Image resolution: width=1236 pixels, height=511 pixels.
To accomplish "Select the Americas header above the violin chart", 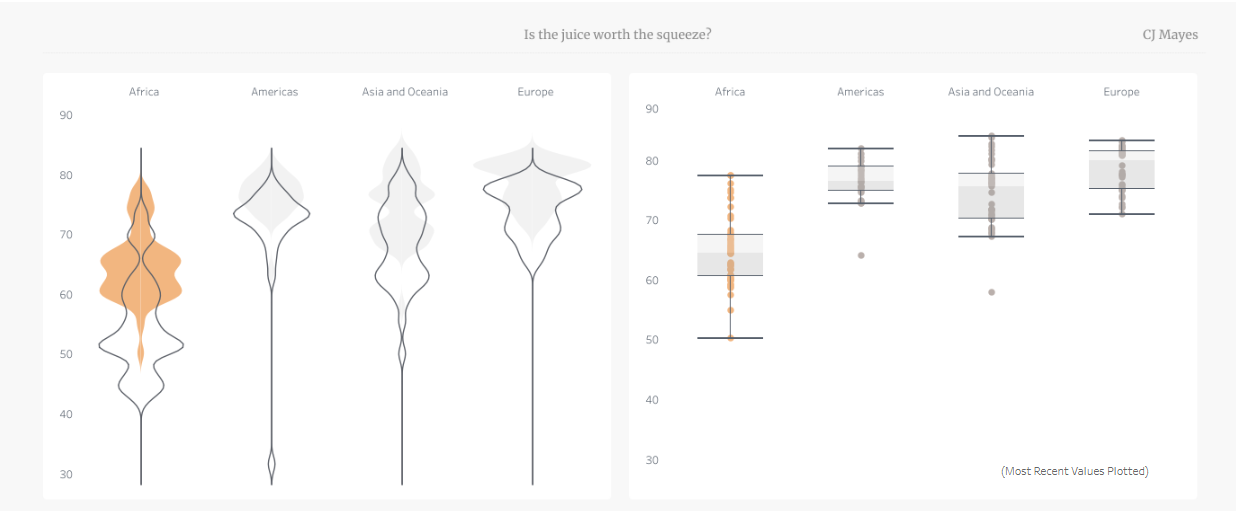I will pos(275,92).
